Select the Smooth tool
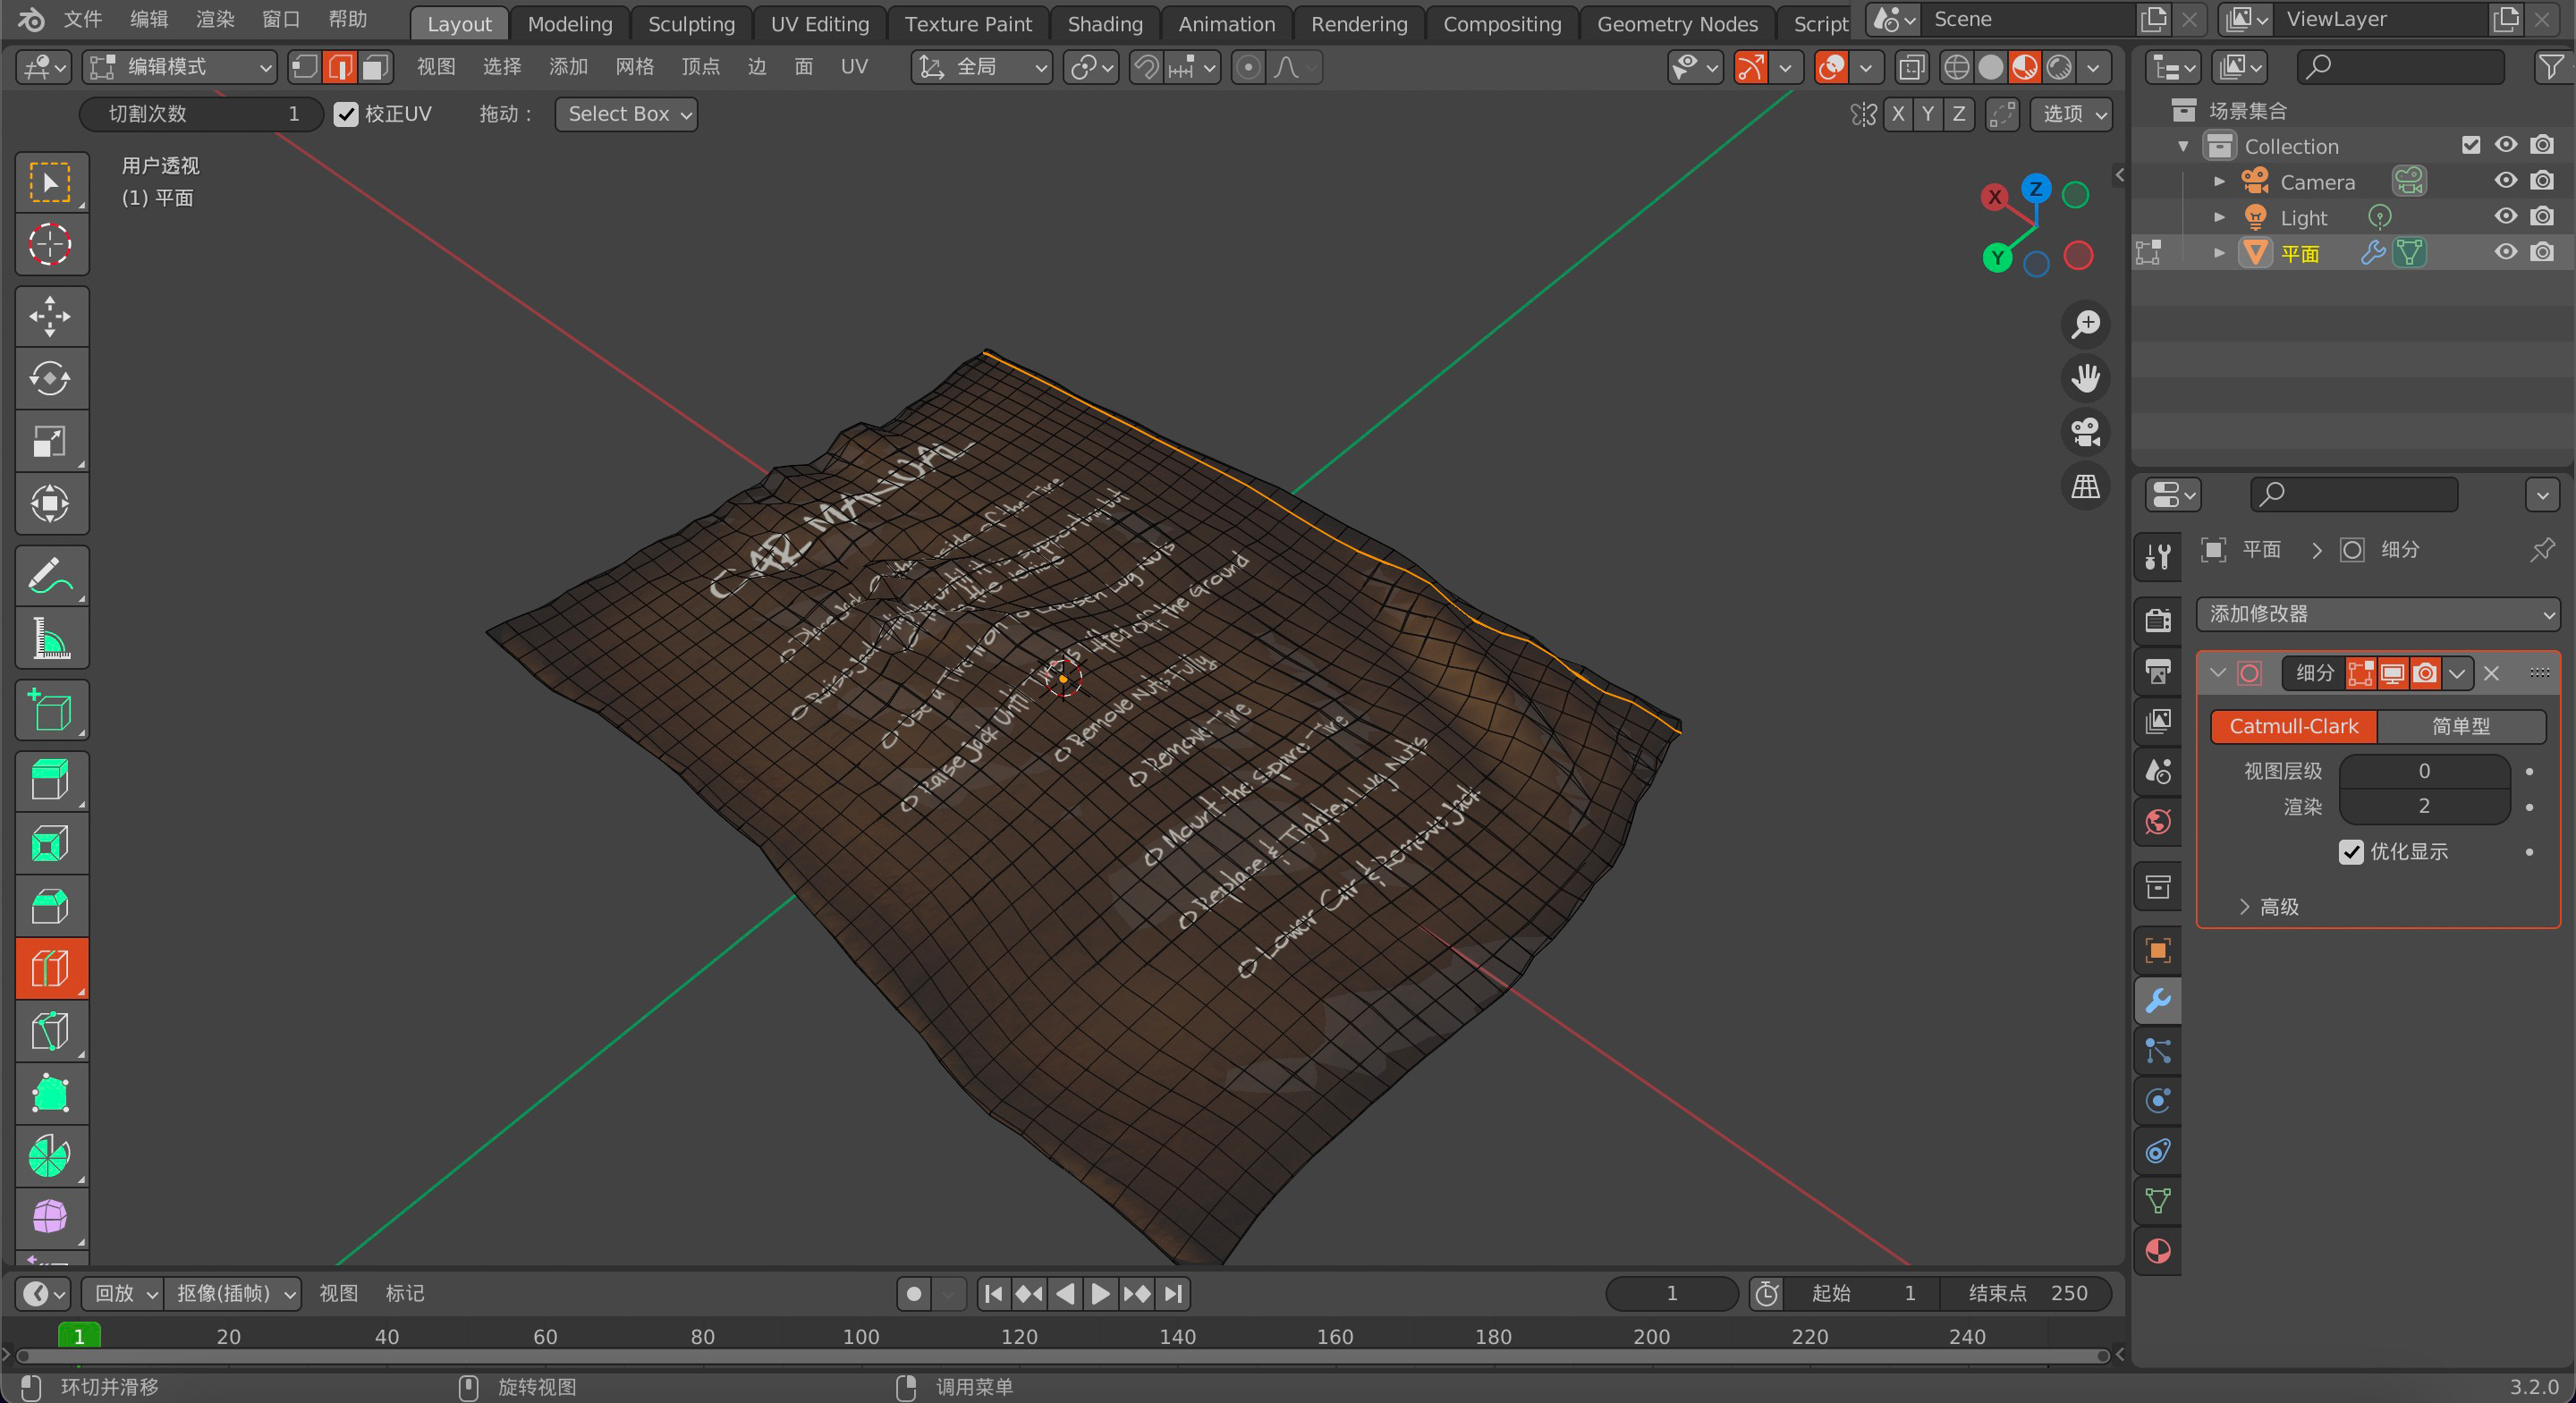 pos(51,1217)
